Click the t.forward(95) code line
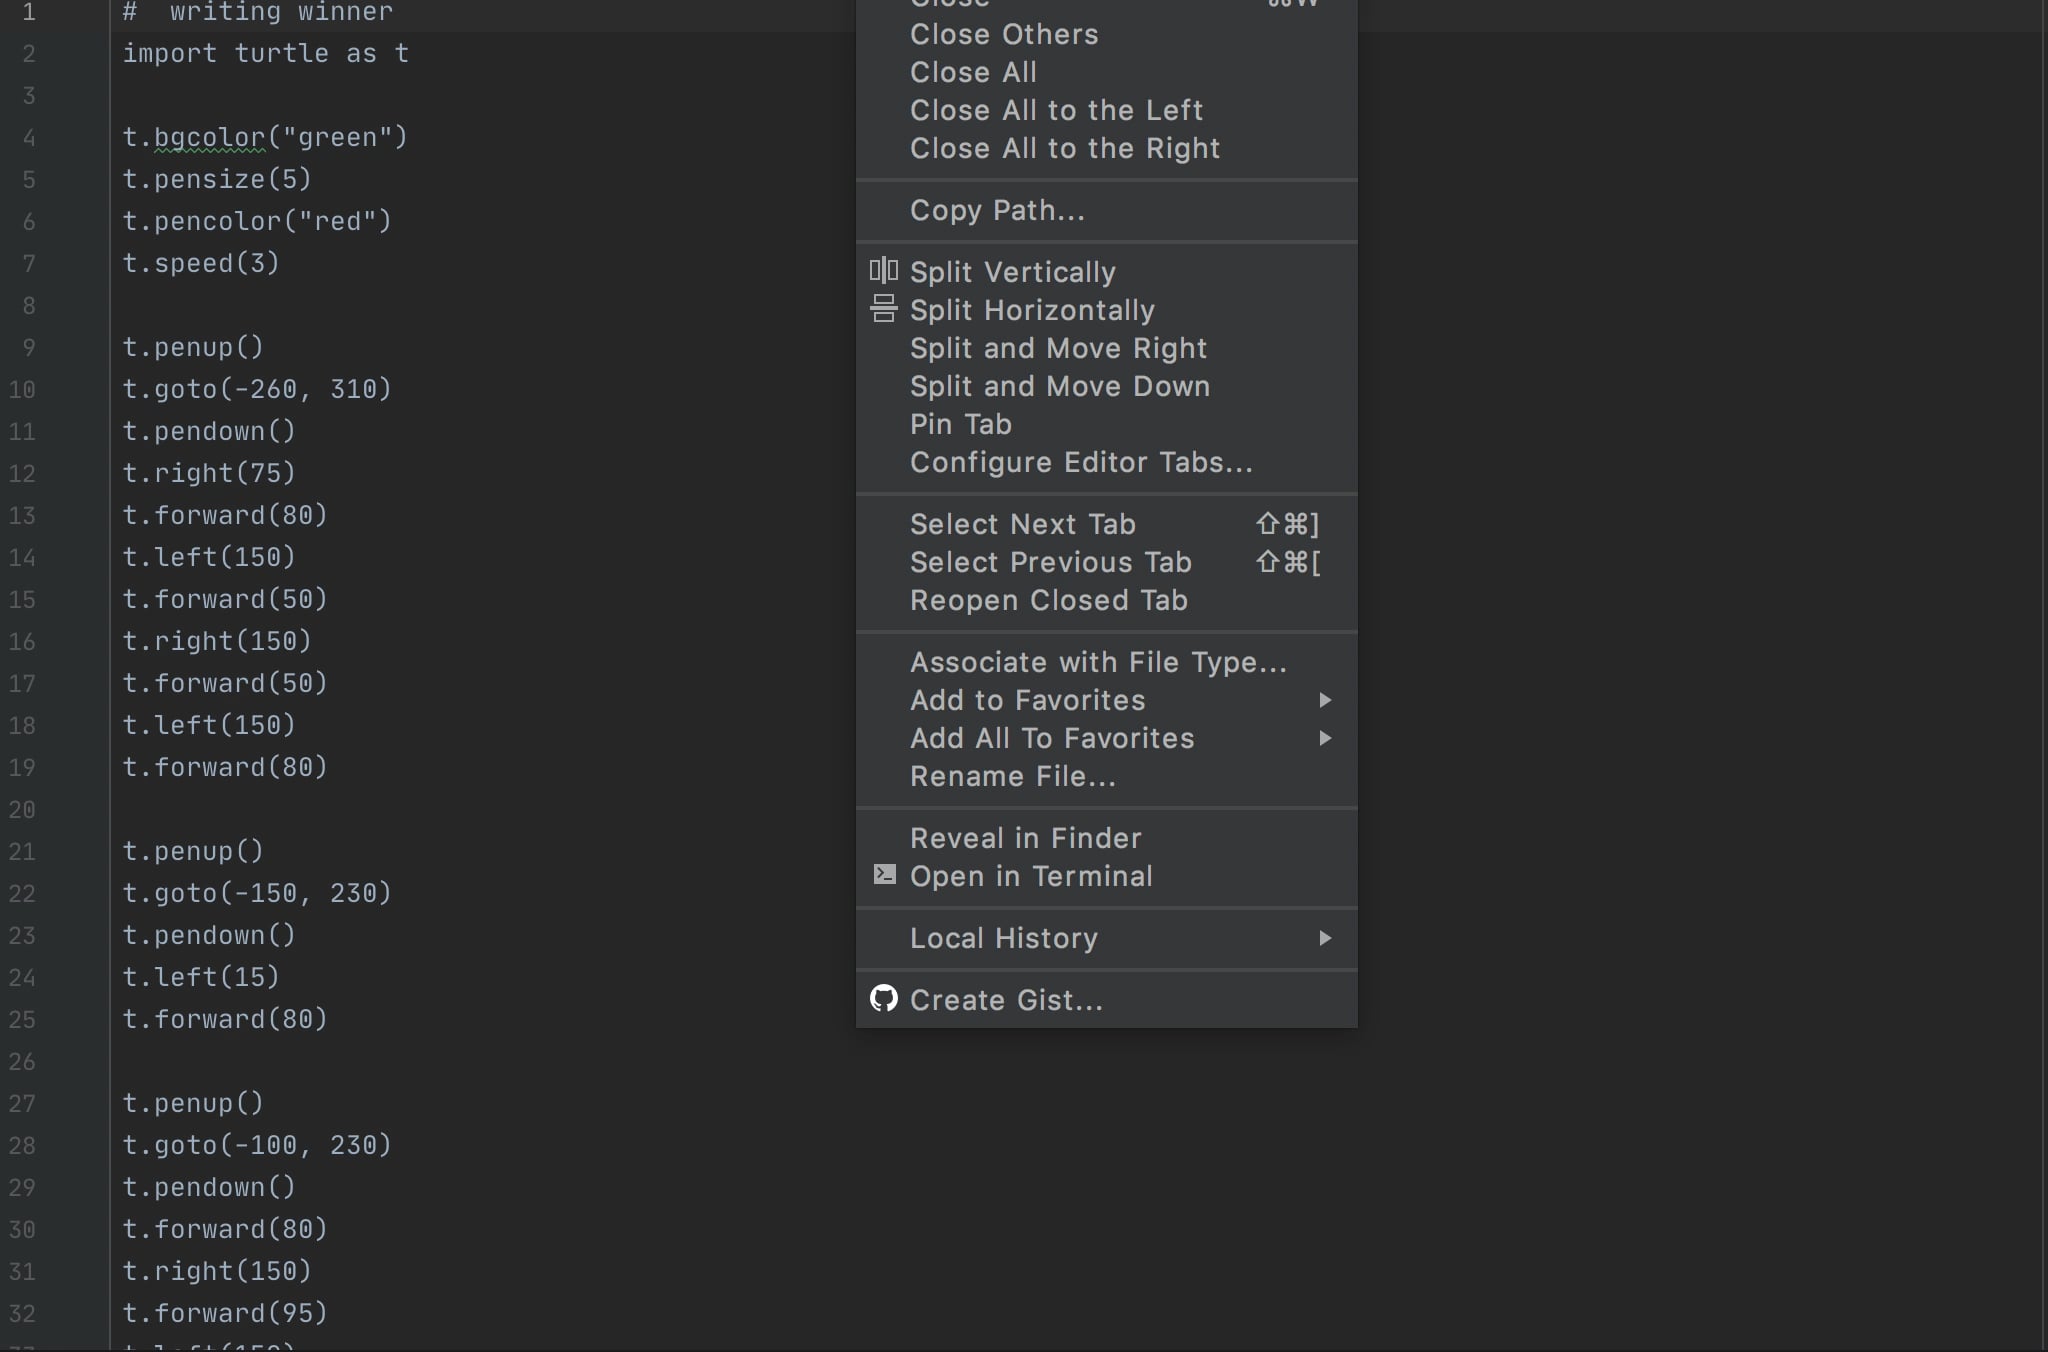Screen dimensions: 2048x1352 click(225, 1313)
